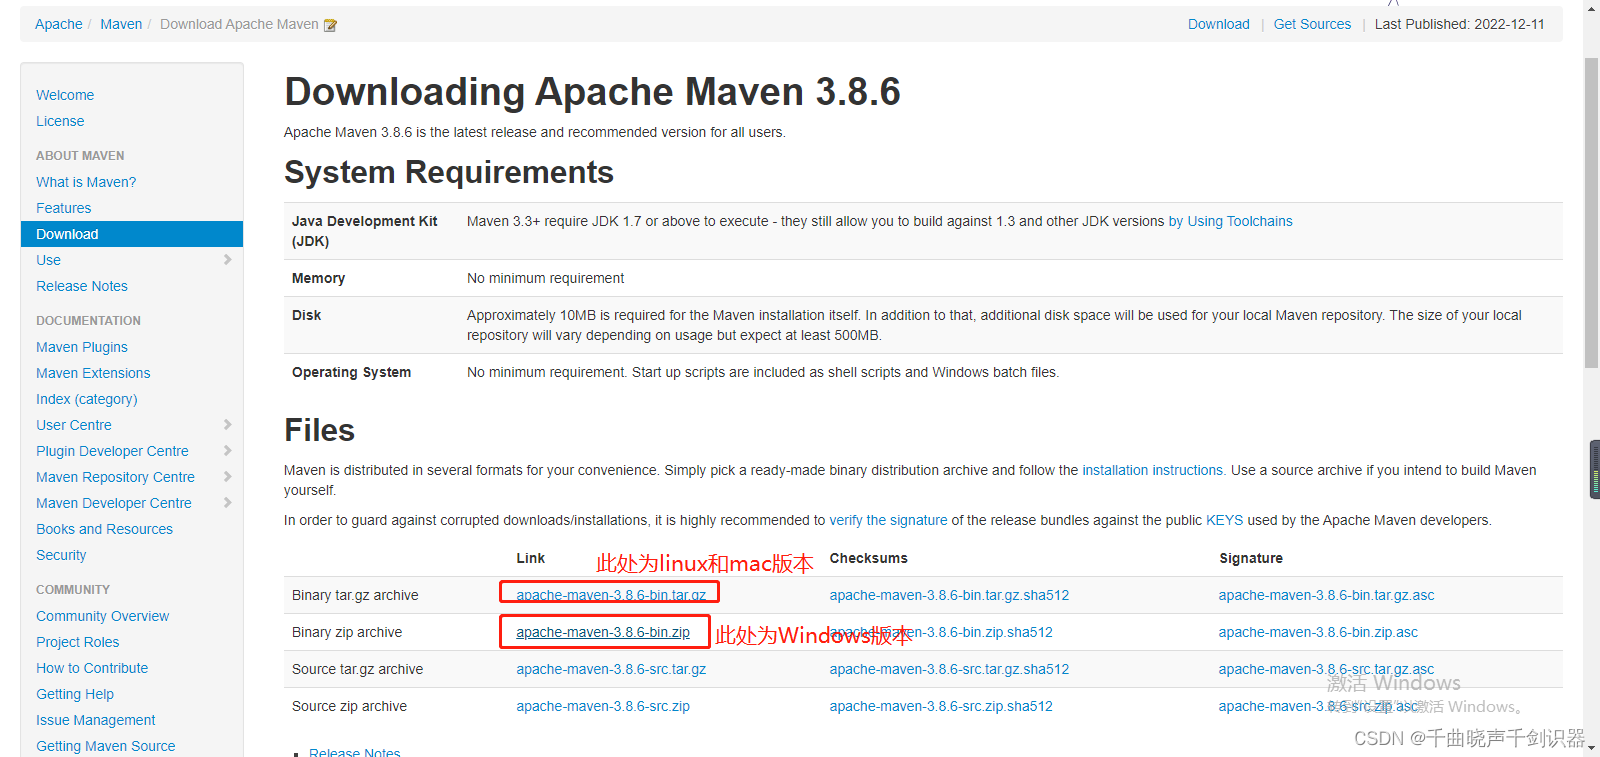
Task: Open Security page in sidebar
Action: [x=61, y=555]
